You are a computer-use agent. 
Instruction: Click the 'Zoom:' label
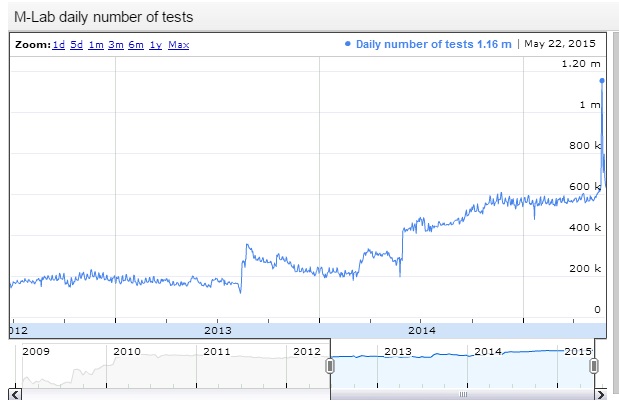tap(33, 45)
